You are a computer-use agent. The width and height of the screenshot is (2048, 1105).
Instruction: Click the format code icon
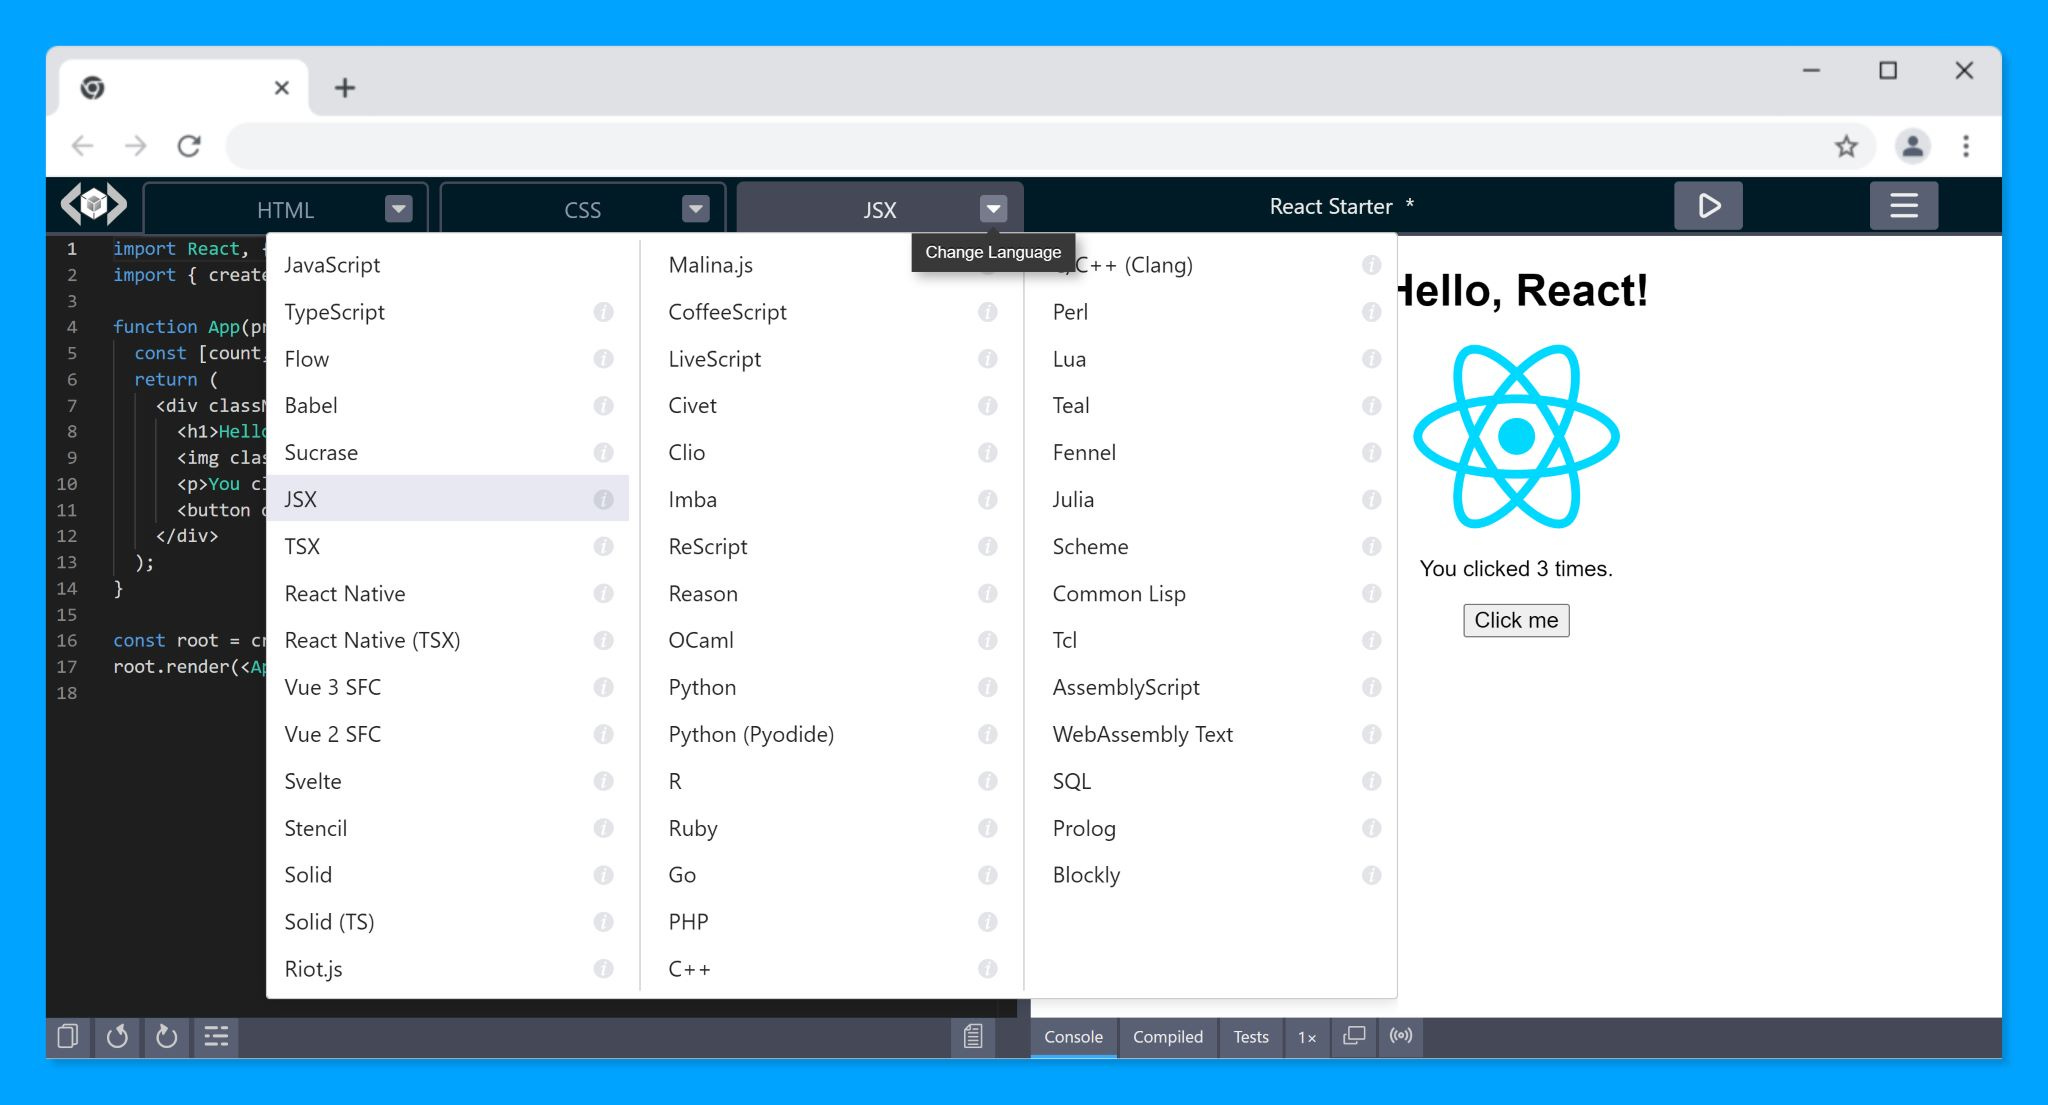pos(216,1036)
